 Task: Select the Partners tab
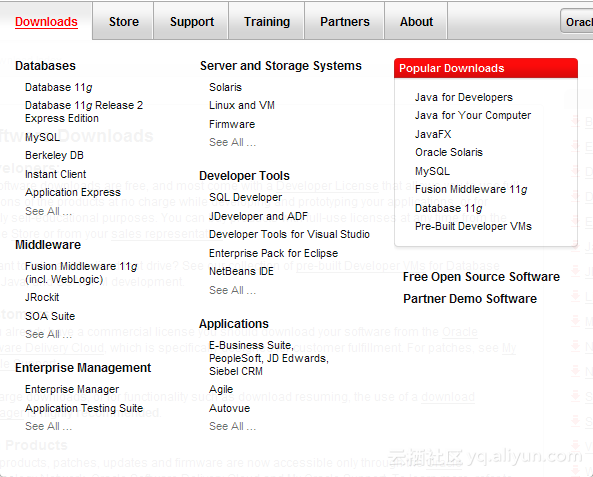[345, 22]
